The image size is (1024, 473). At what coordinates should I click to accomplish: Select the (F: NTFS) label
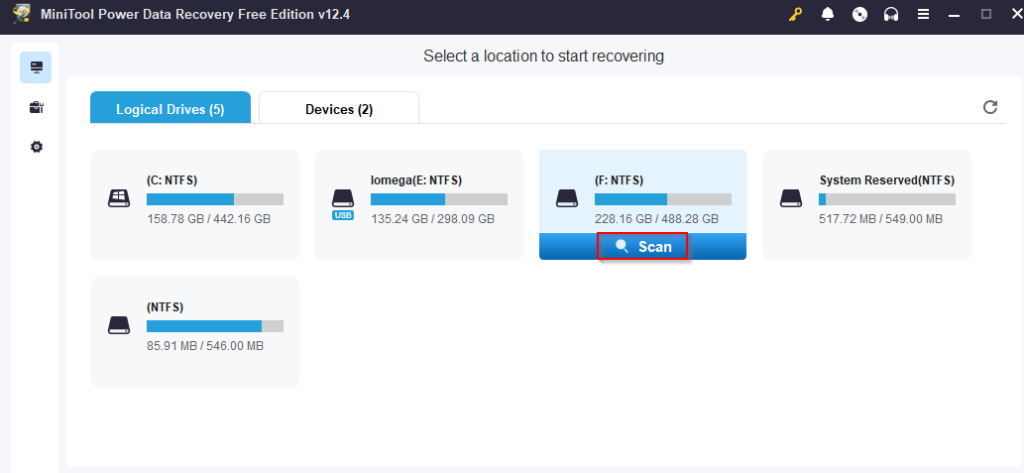tap(619, 180)
